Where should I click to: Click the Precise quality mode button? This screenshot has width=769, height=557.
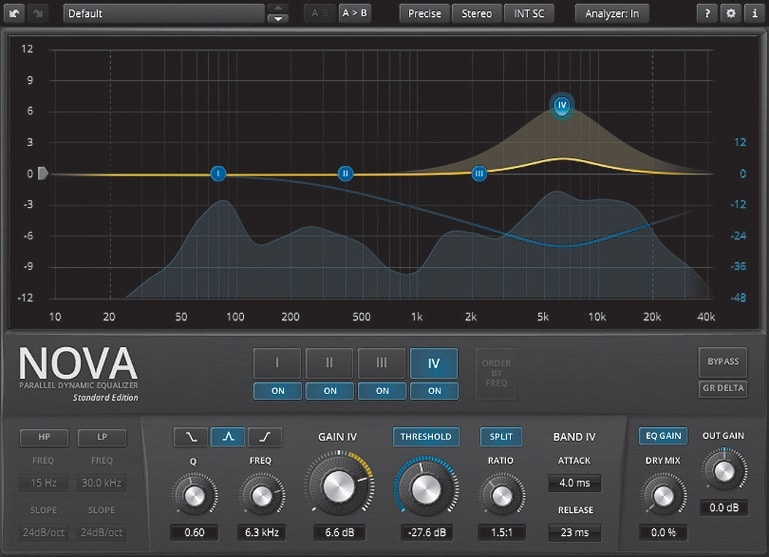coord(424,14)
